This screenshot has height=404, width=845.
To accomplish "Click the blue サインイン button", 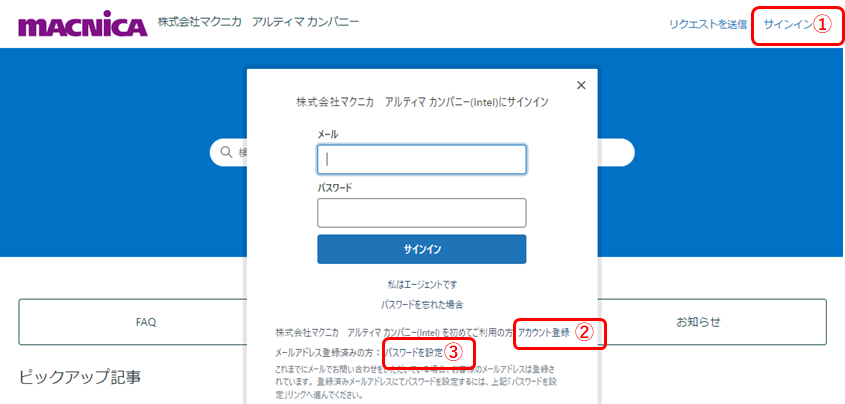I will [x=421, y=249].
